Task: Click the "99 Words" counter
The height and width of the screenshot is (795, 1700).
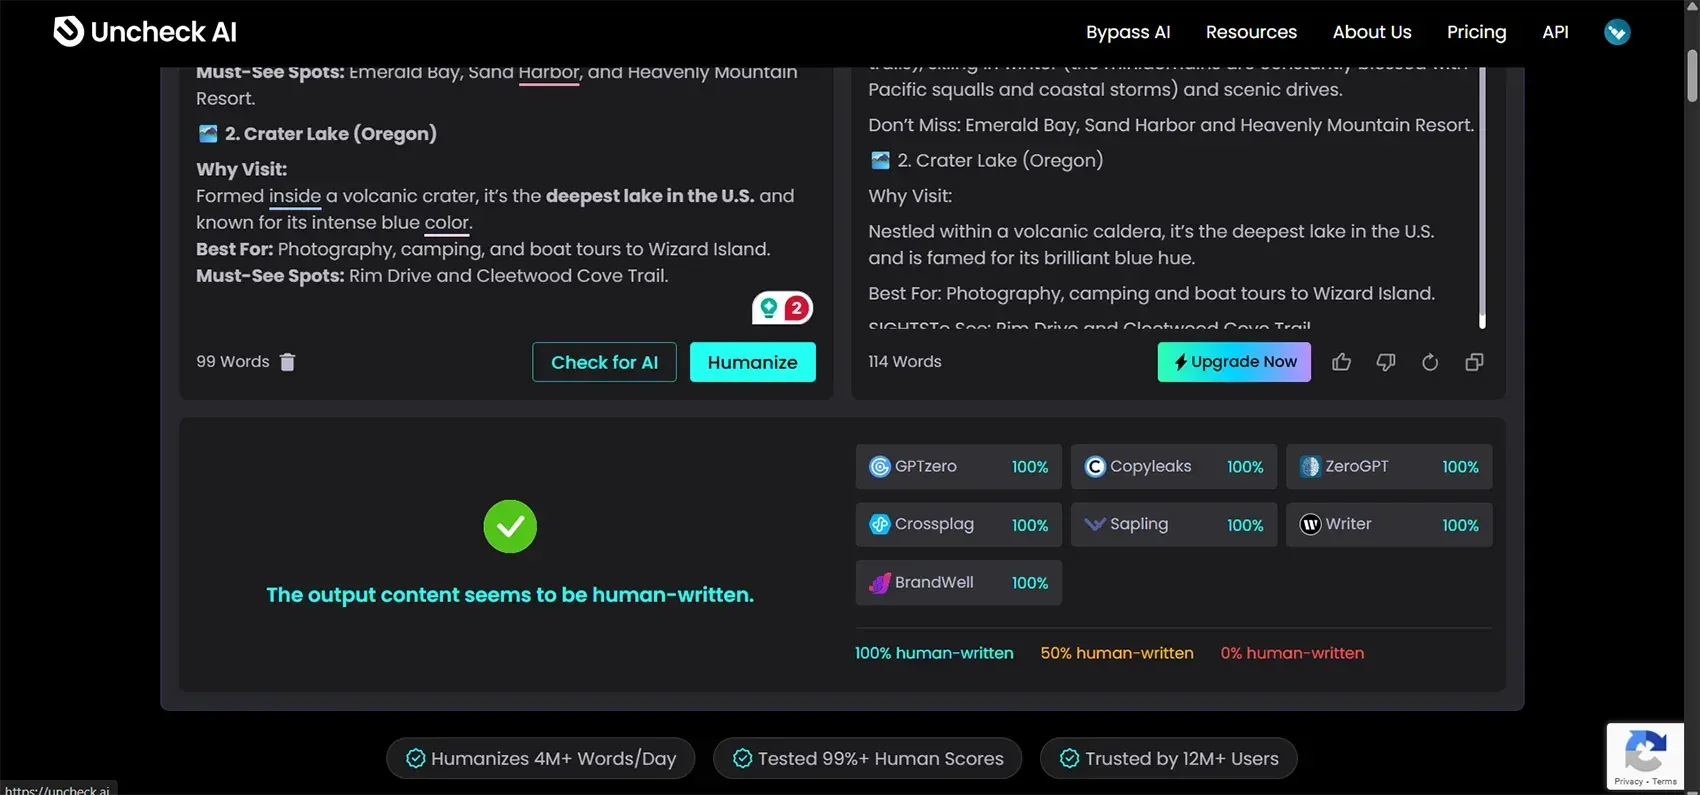Action: click(x=232, y=362)
